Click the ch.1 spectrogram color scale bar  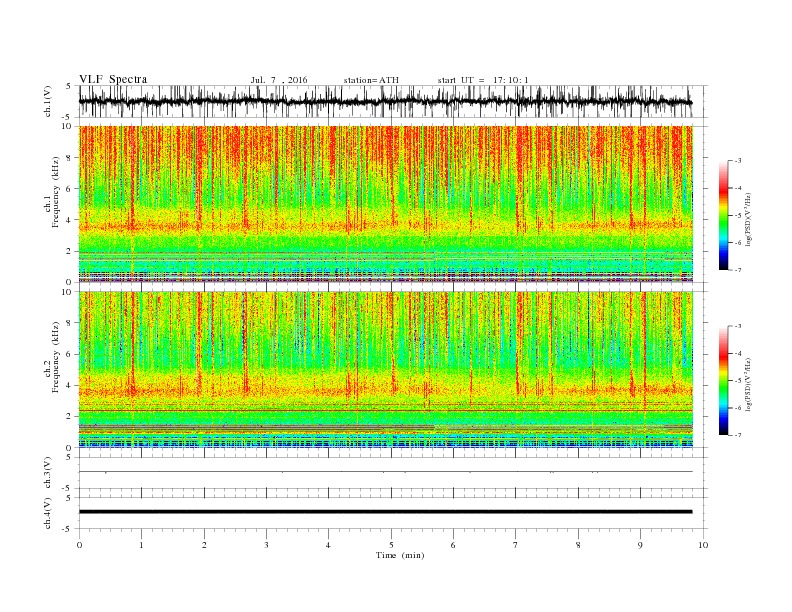[x=723, y=215]
